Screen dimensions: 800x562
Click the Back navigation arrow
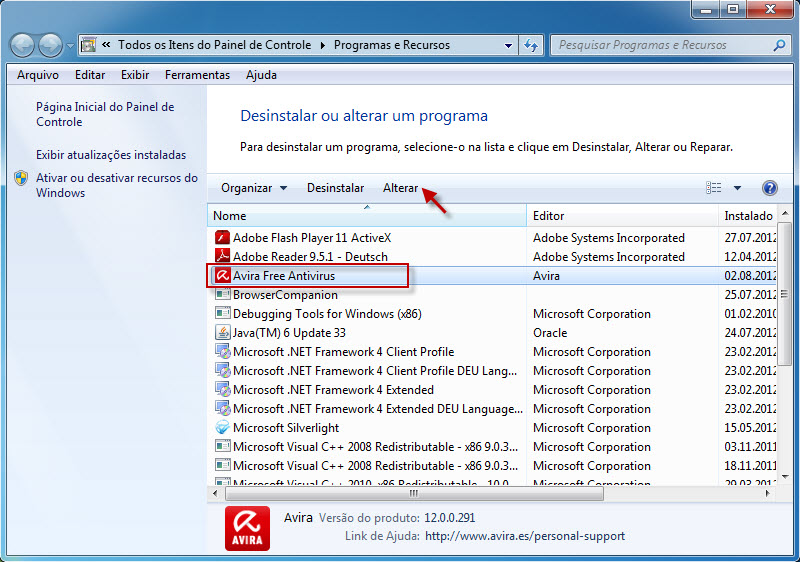[22, 45]
